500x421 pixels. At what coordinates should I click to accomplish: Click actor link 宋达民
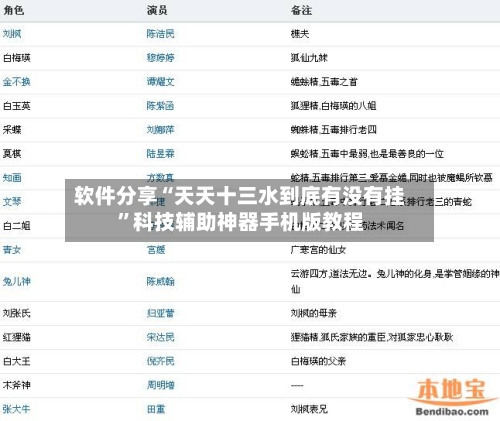160,337
